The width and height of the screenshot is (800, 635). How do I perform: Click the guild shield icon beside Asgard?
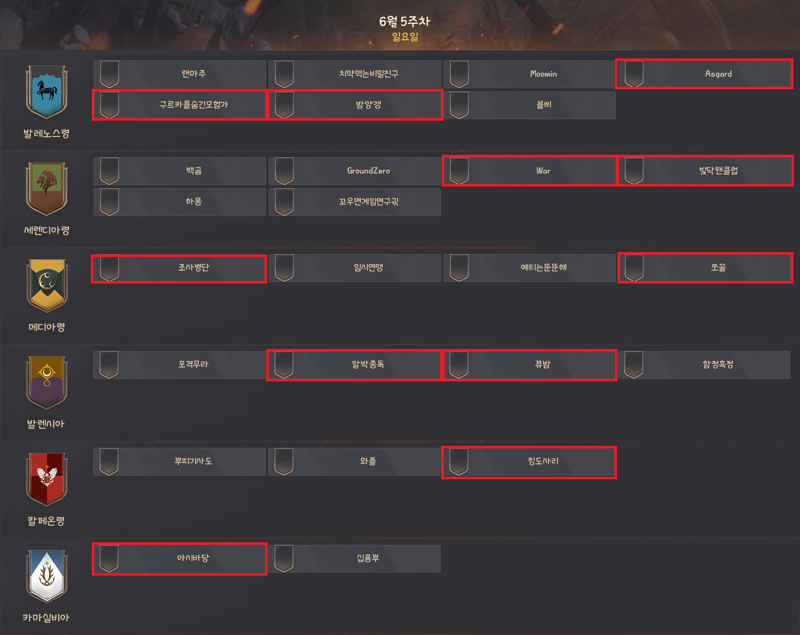coord(634,74)
